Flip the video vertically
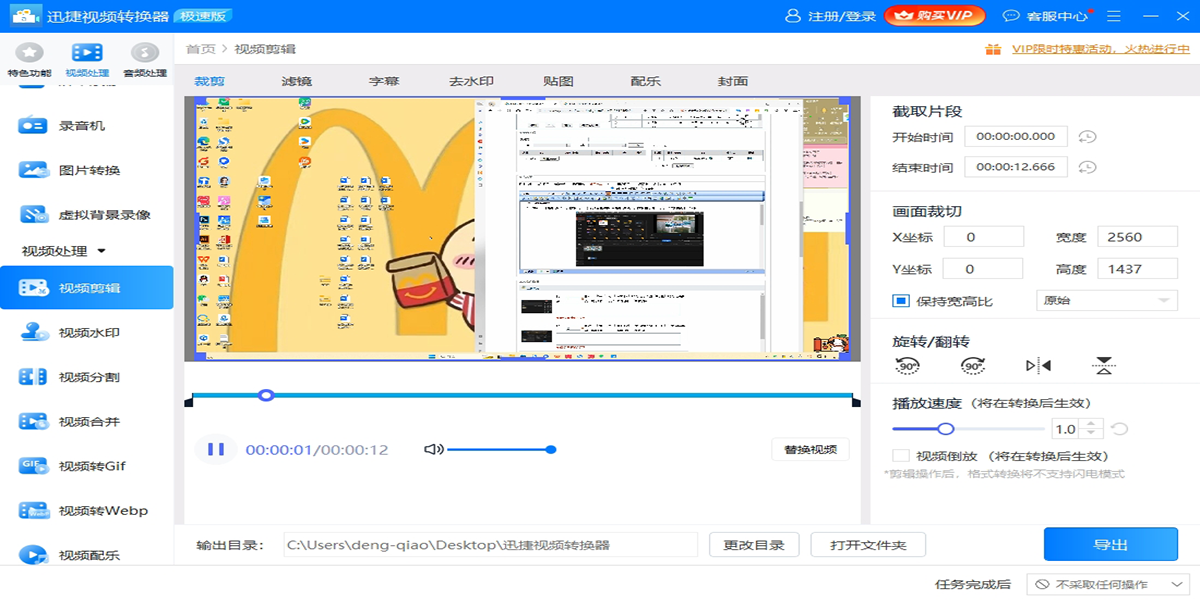The width and height of the screenshot is (1200, 600). point(1103,366)
